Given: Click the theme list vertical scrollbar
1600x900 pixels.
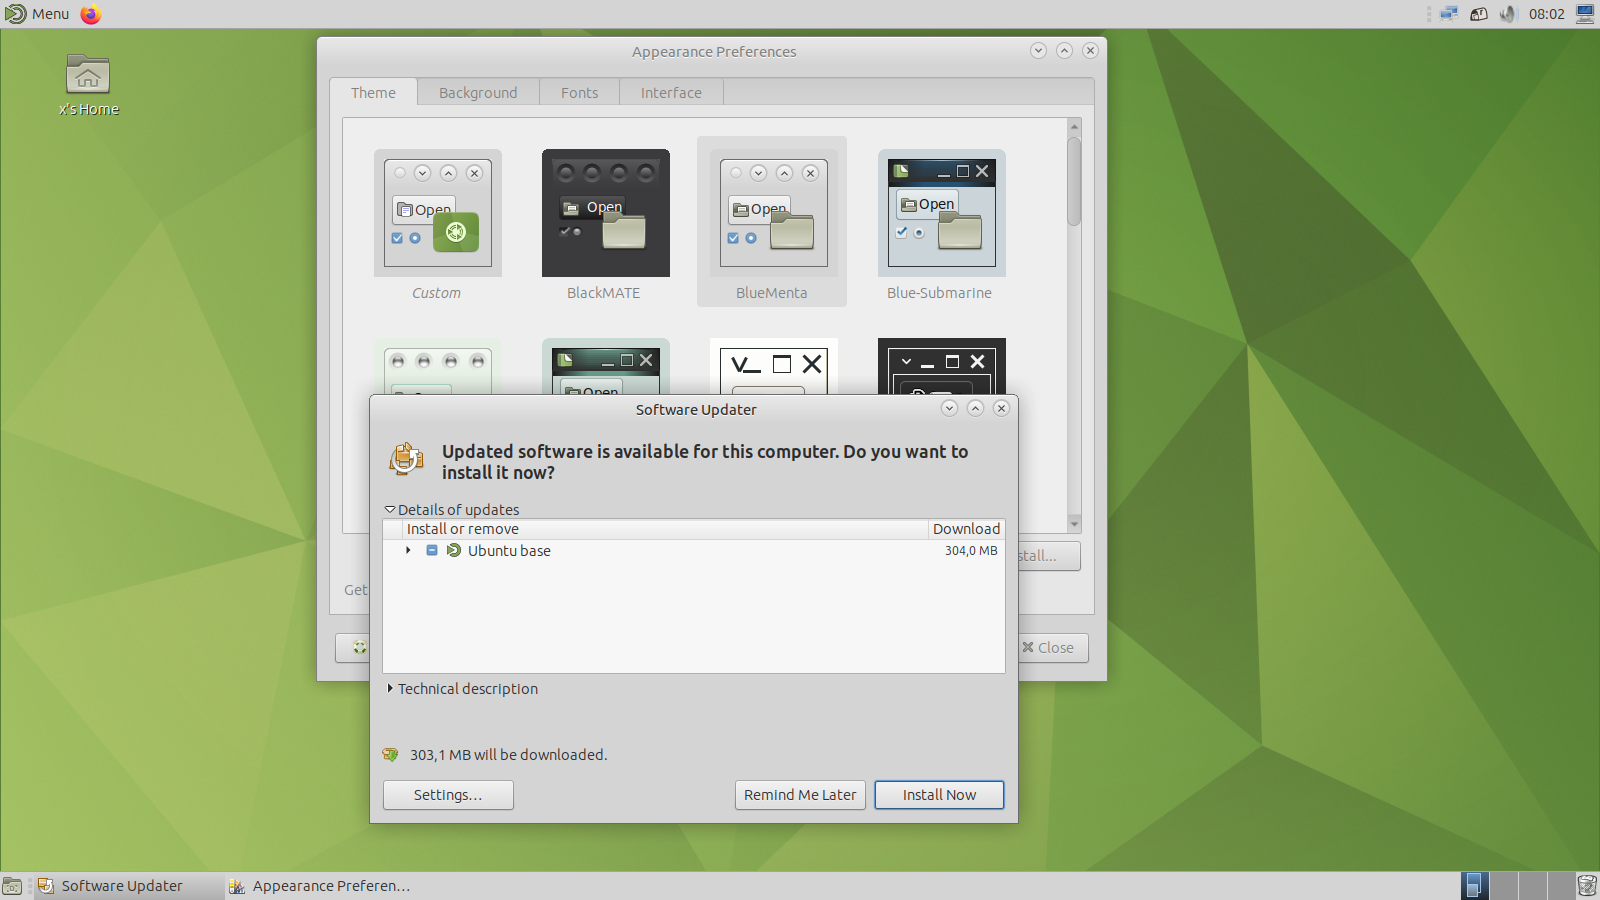Looking at the screenshot, I should pos(1074,180).
